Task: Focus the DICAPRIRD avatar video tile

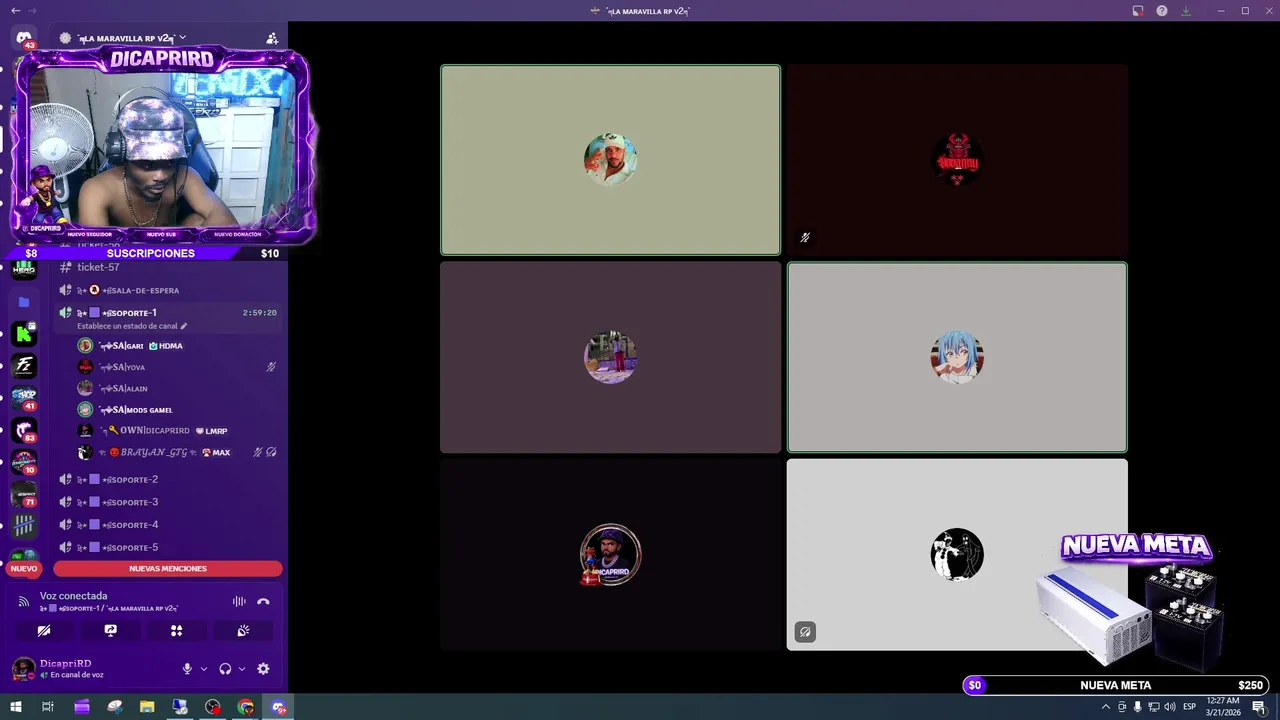Action: pos(610,554)
